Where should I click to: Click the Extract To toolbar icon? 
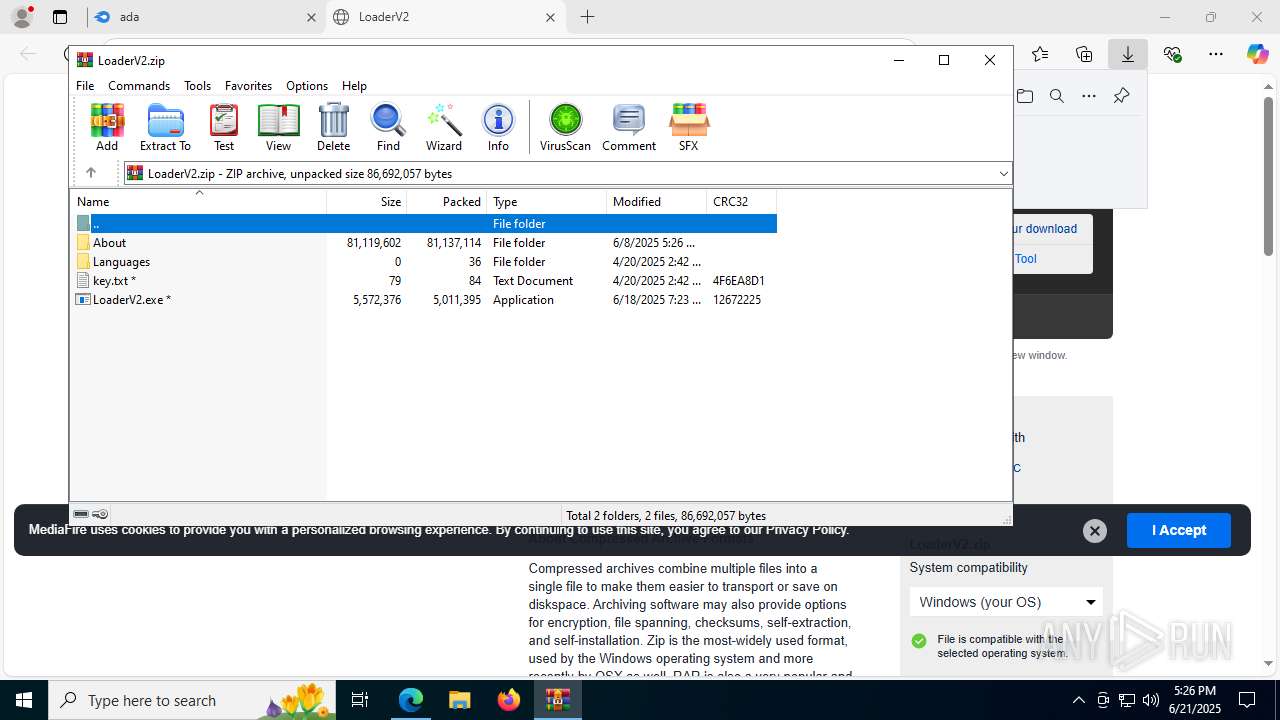click(165, 127)
